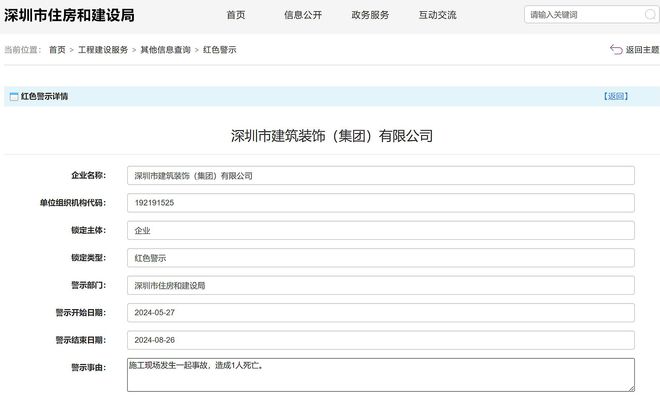Click the 警示结束日期 label
Screen dimensions: 660x397
pyautogui.click(x=81, y=340)
